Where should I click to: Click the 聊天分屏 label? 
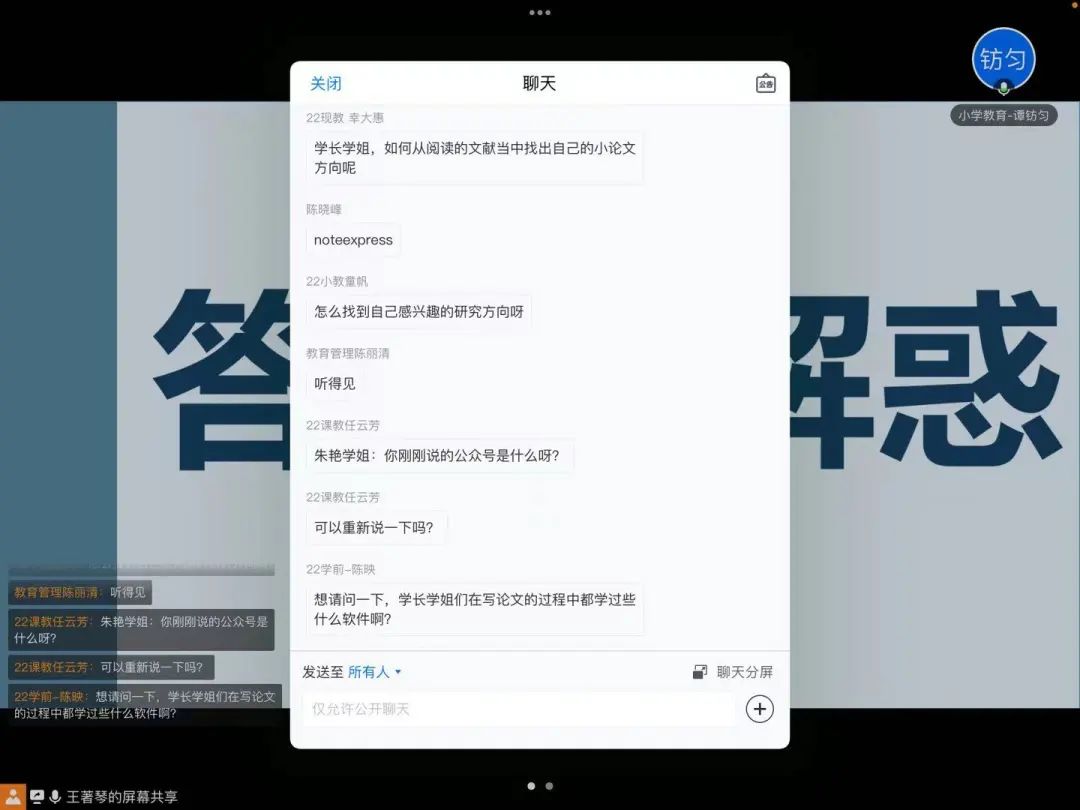click(744, 672)
